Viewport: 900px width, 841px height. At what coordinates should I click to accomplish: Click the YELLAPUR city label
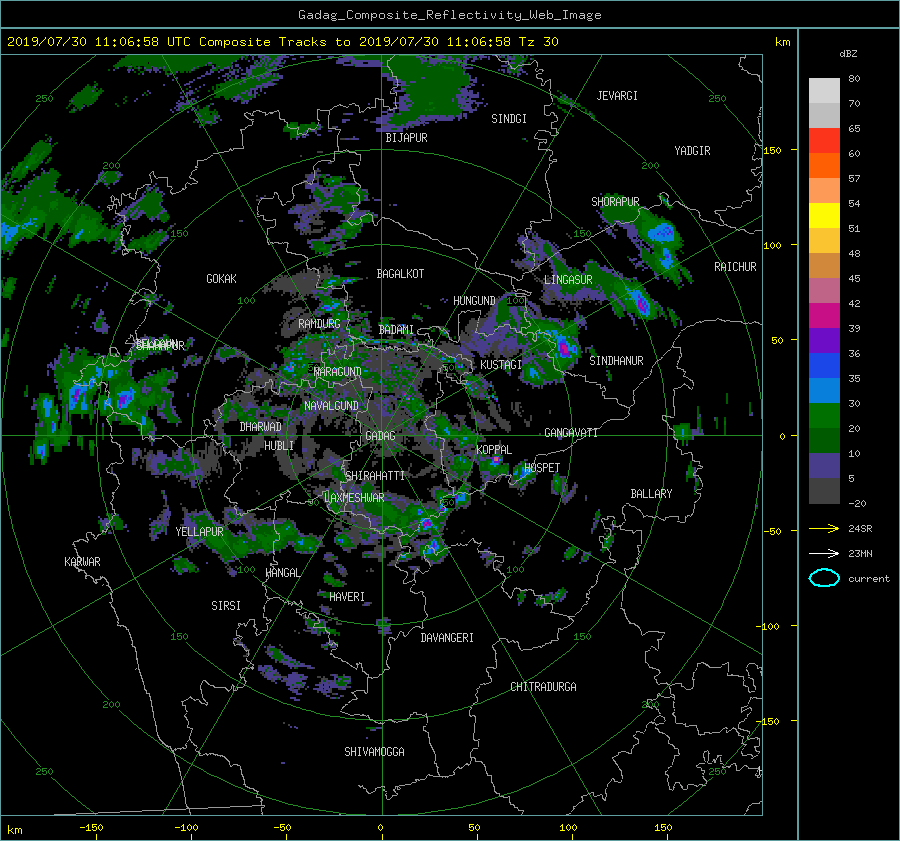tap(199, 532)
